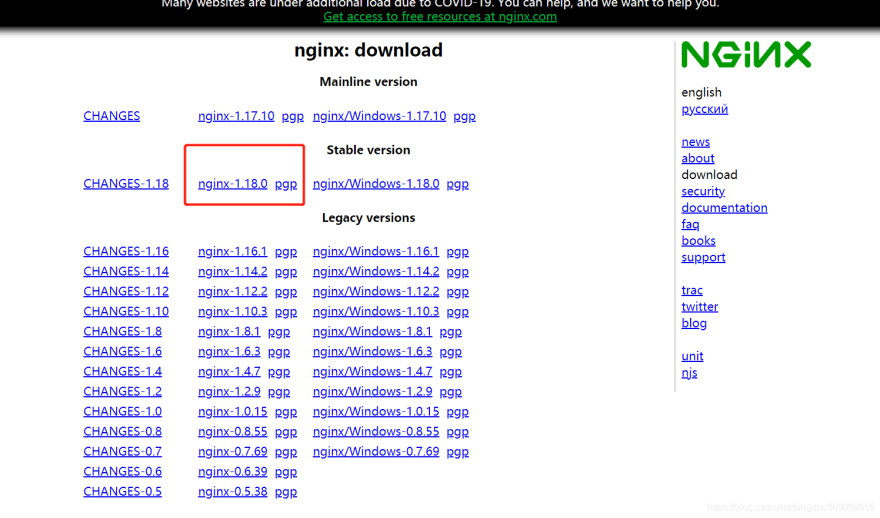Download nginx/Windows-1.2.9
This screenshot has height=518, width=880.
point(373,392)
